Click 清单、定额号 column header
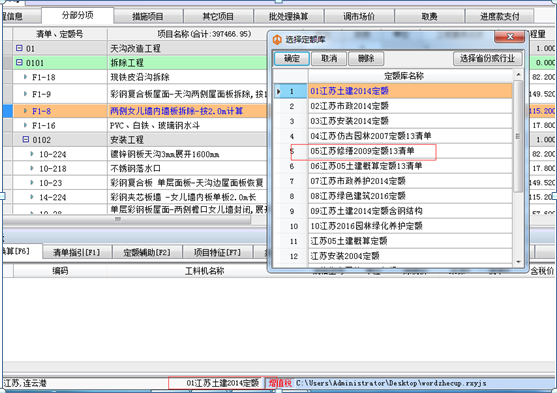 [60, 34]
